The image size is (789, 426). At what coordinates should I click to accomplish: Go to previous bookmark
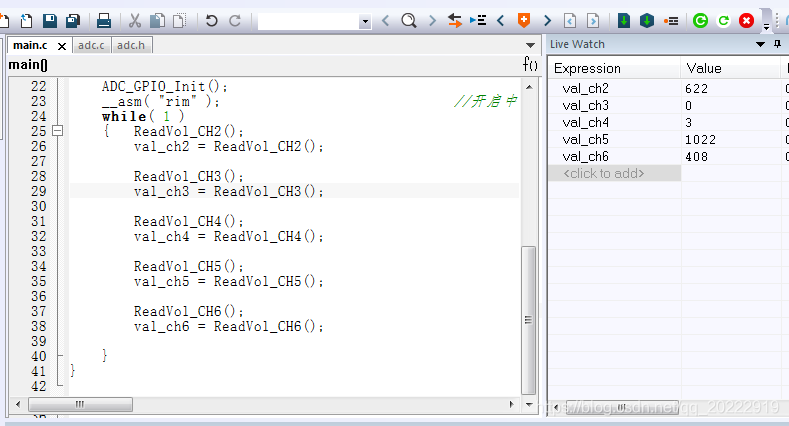click(500, 21)
